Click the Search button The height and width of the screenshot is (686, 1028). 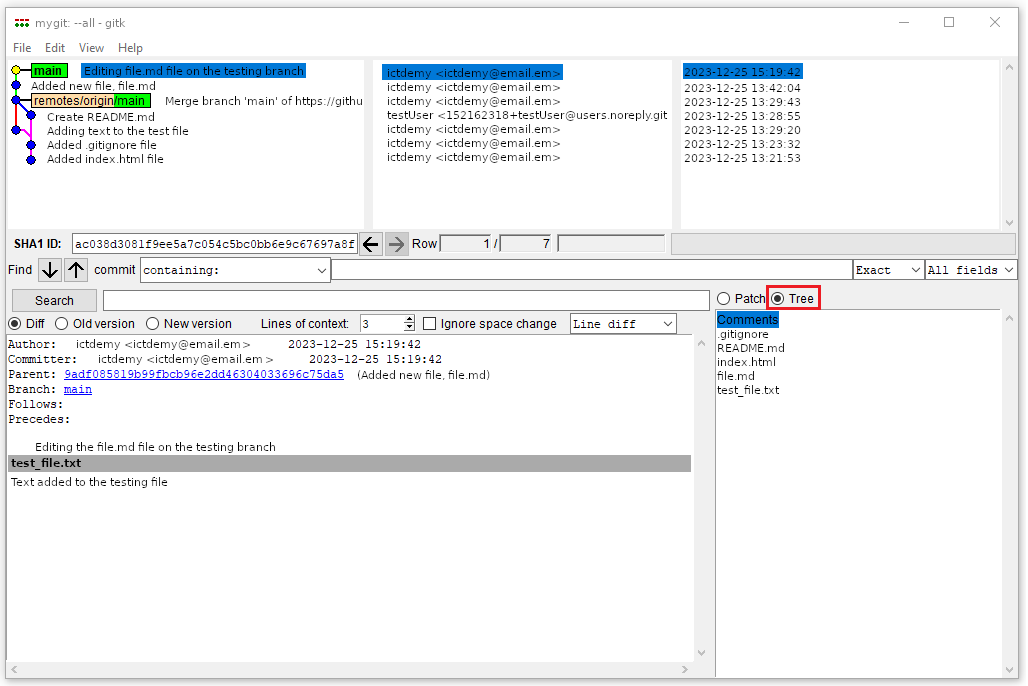(x=54, y=300)
